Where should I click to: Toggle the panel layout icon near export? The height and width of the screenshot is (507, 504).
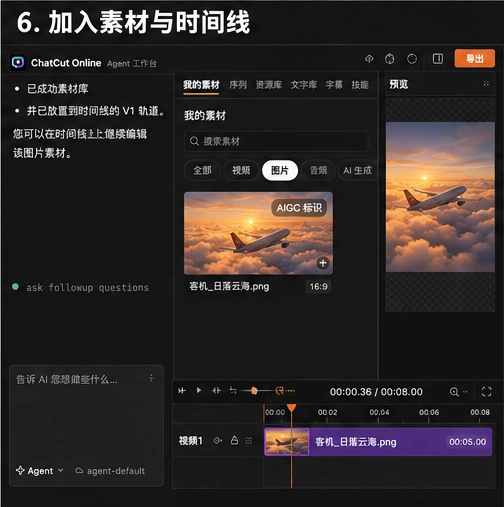(x=438, y=59)
